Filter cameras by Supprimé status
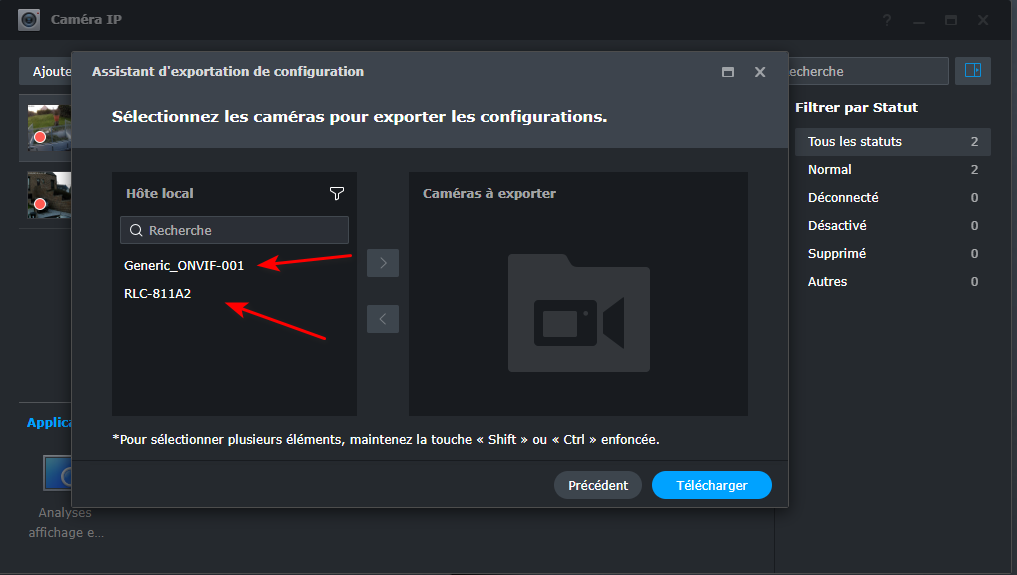This screenshot has width=1017, height=575. coord(837,254)
